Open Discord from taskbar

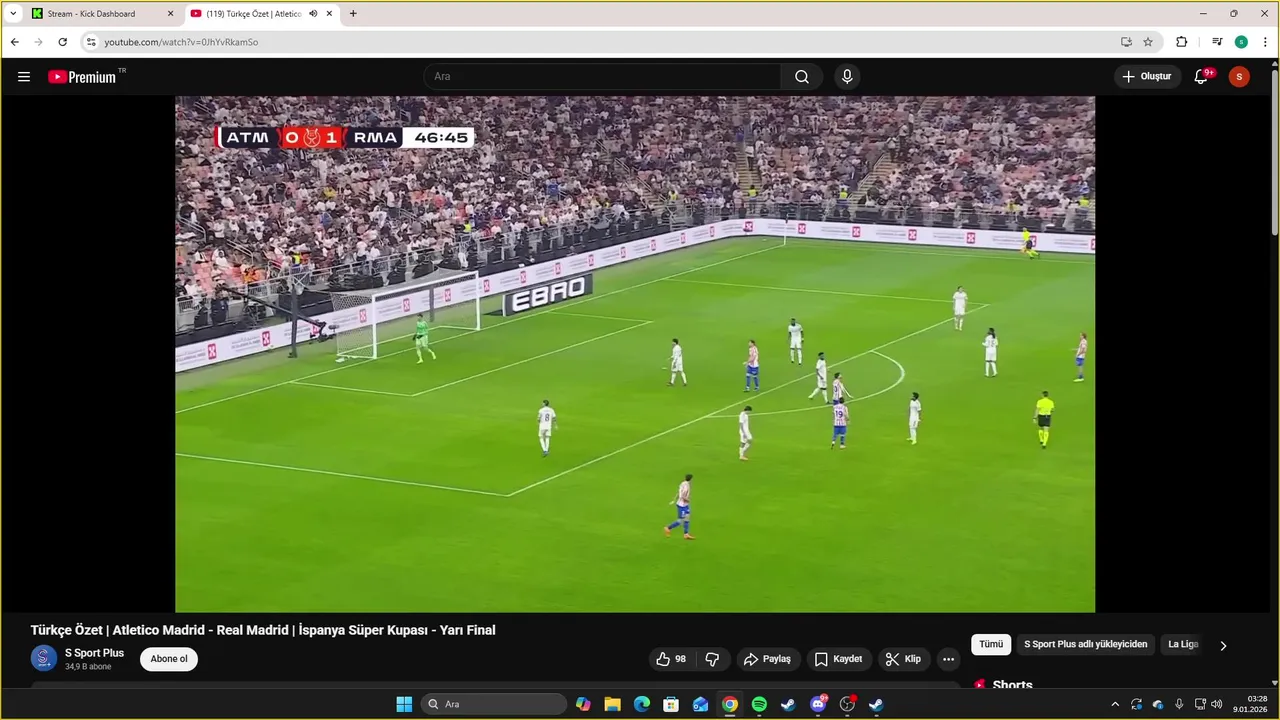818,704
